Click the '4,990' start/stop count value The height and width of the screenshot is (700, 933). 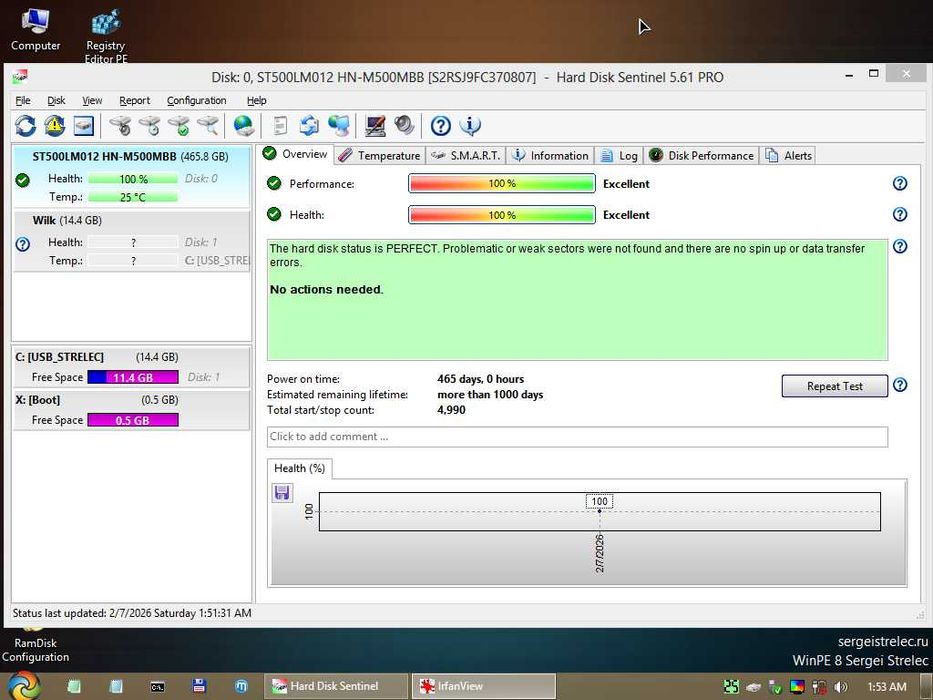pos(452,410)
